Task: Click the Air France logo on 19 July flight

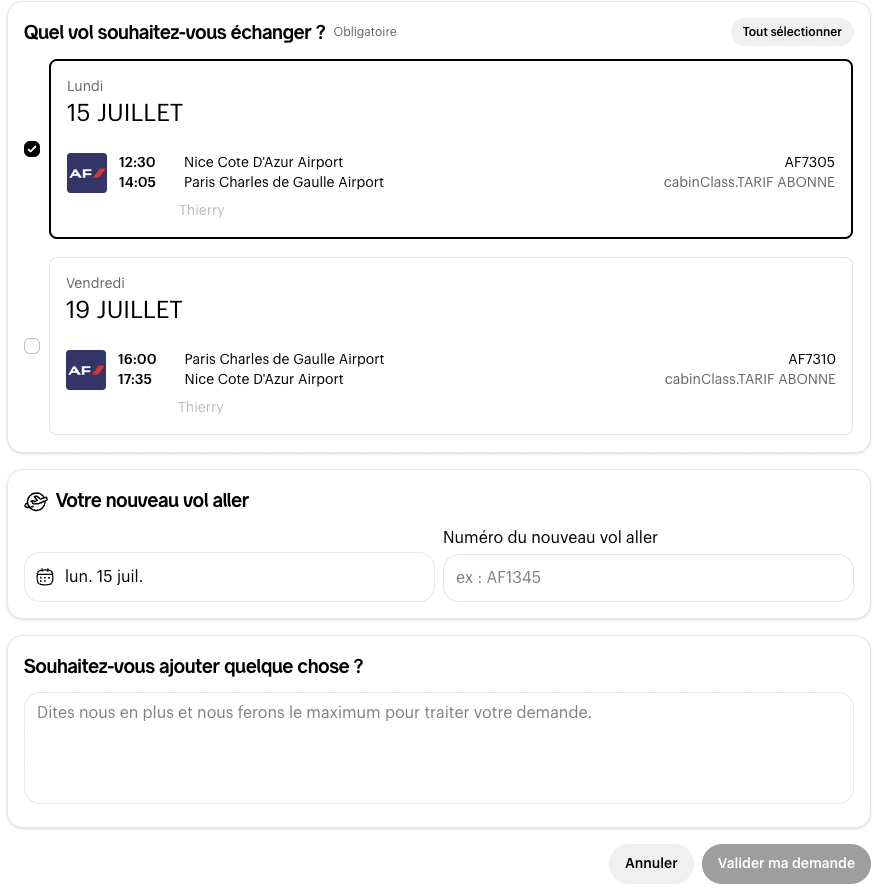Action: pyautogui.click(x=87, y=370)
